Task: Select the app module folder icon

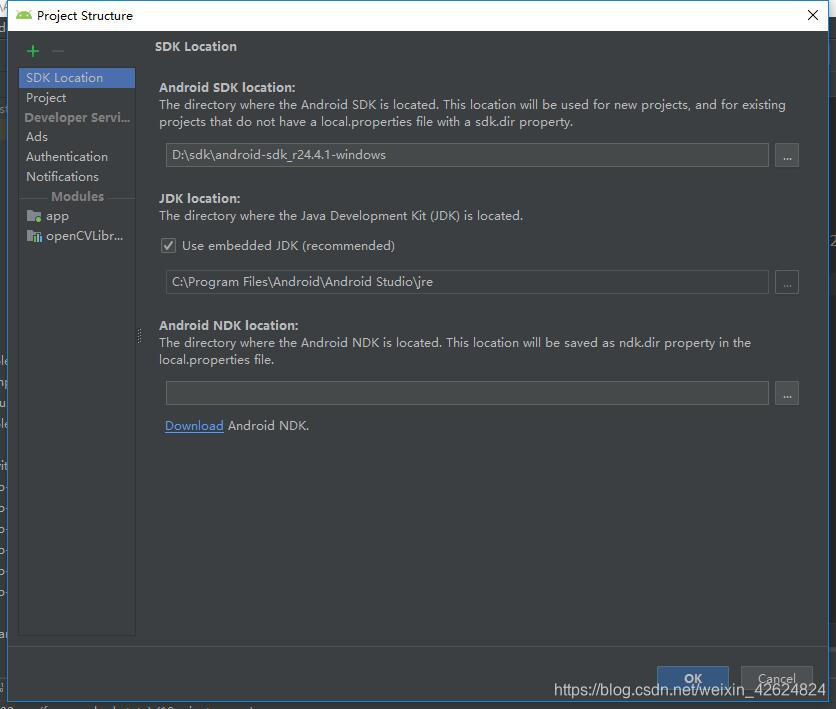Action: pos(34,216)
